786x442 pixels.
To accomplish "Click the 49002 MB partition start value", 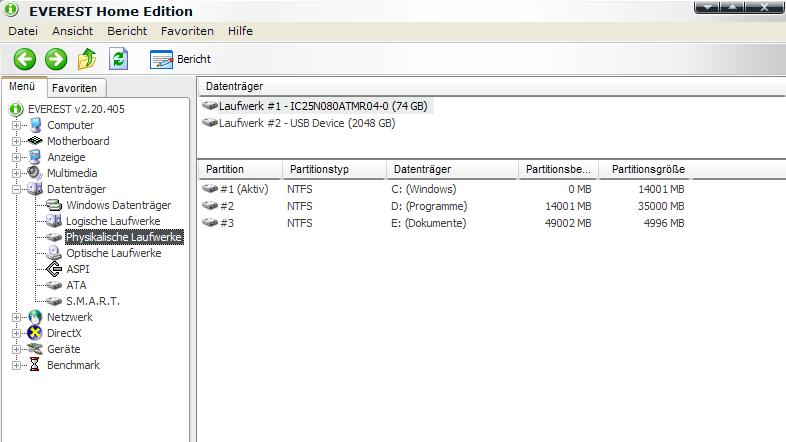I will click(x=568, y=224).
